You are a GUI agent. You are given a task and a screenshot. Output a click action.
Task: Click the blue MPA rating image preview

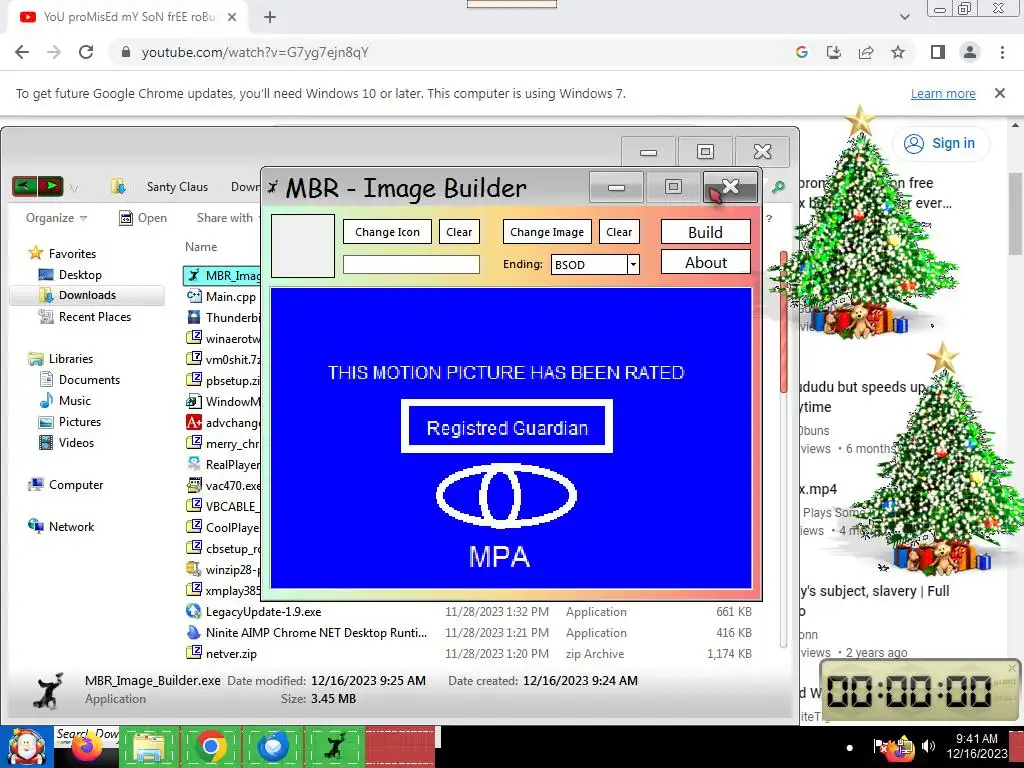pyautogui.click(x=511, y=438)
